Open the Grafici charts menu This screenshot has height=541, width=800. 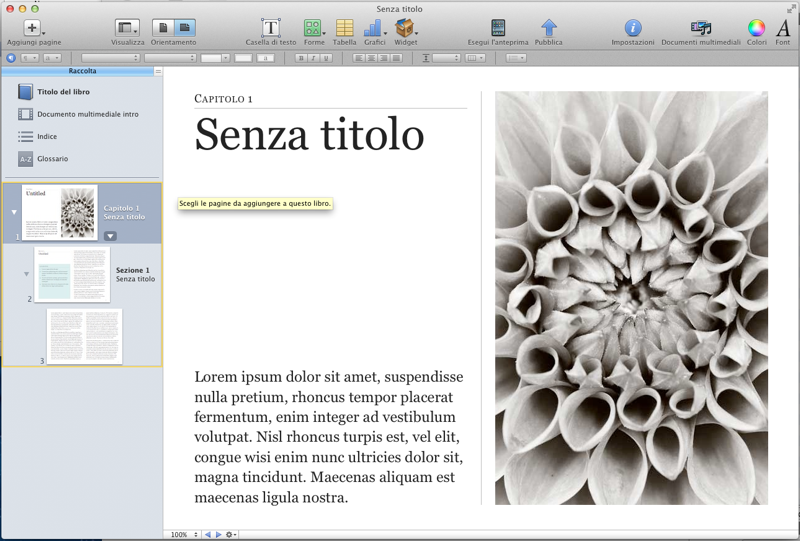(374, 28)
